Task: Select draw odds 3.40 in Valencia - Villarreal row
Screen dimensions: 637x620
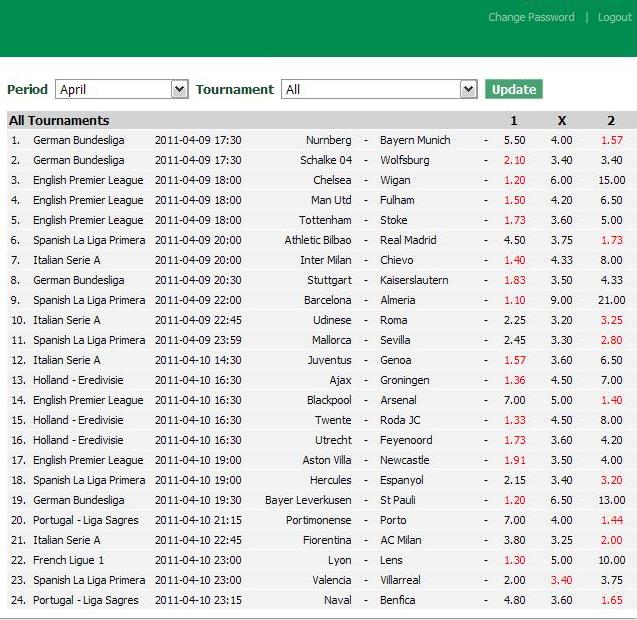Action: tap(561, 580)
